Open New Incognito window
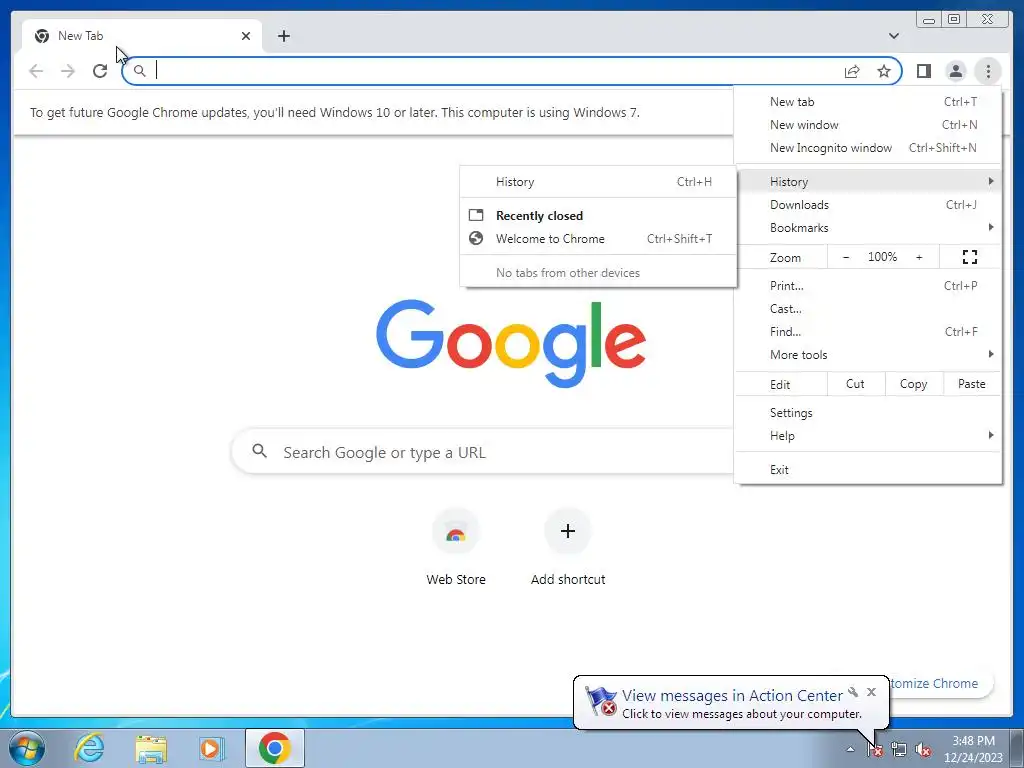Viewport: 1024px width, 768px height. click(868, 148)
